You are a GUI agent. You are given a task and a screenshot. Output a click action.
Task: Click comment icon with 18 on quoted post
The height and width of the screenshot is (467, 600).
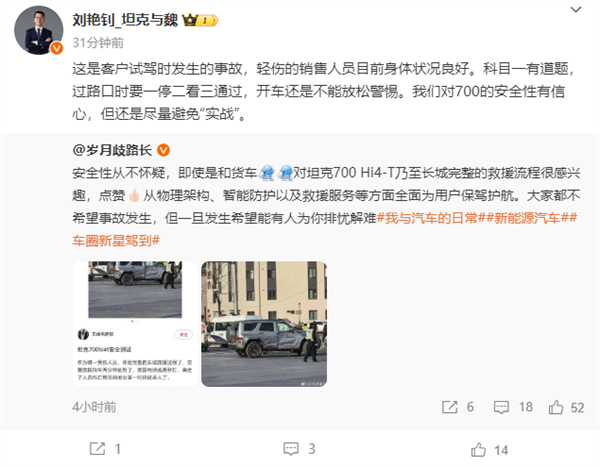pyautogui.click(x=513, y=407)
